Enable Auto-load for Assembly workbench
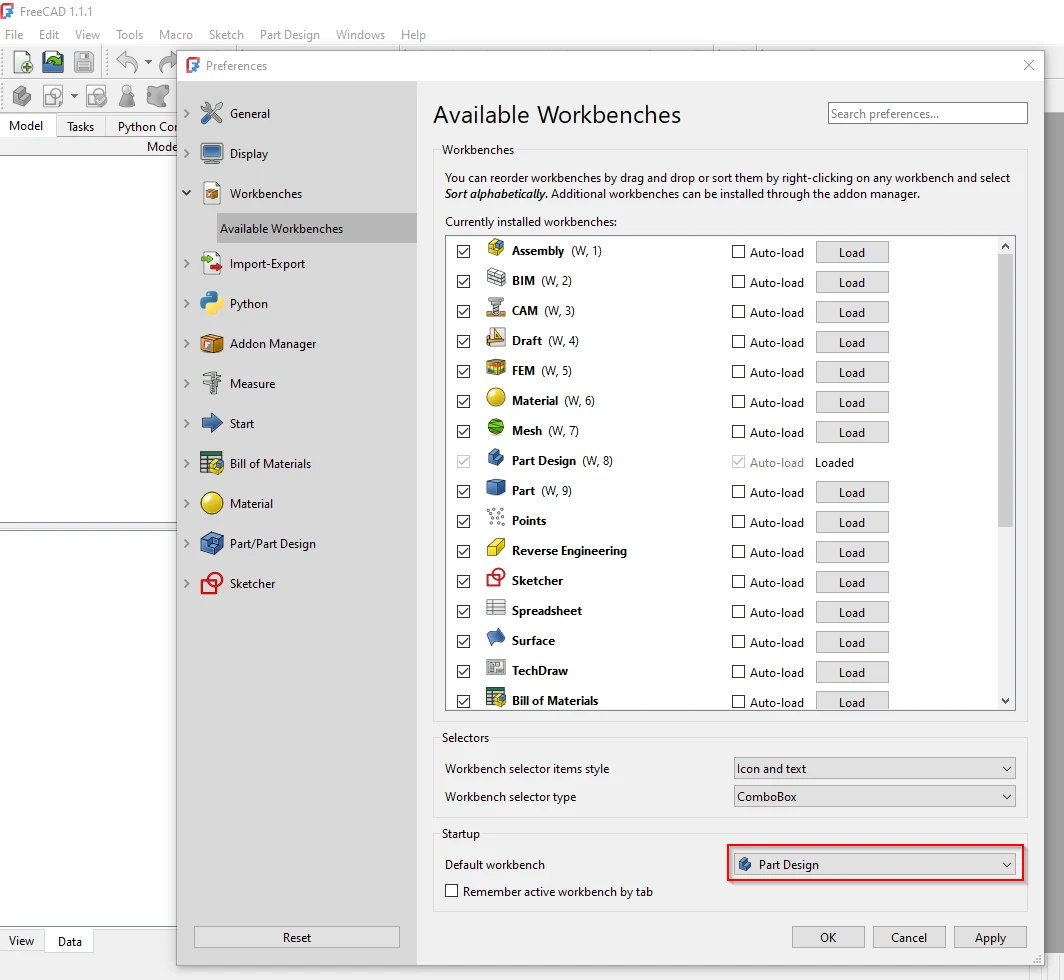The width and height of the screenshot is (1064, 980). pyautogui.click(x=738, y=252)
